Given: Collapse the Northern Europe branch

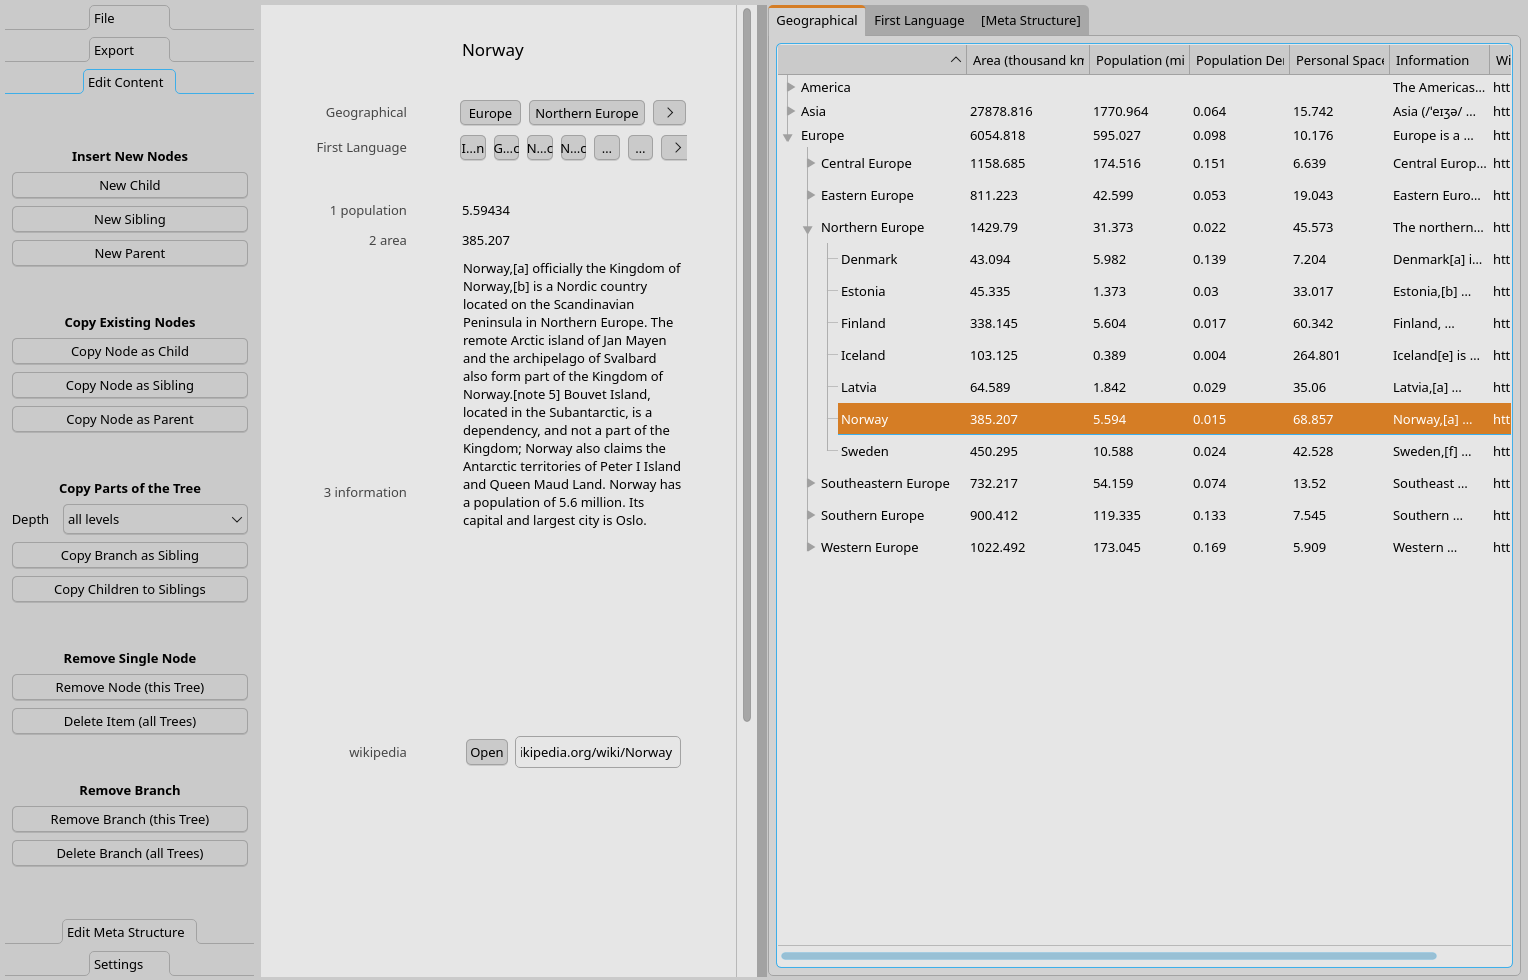Looking at the screenshot, I should point(808,229).
